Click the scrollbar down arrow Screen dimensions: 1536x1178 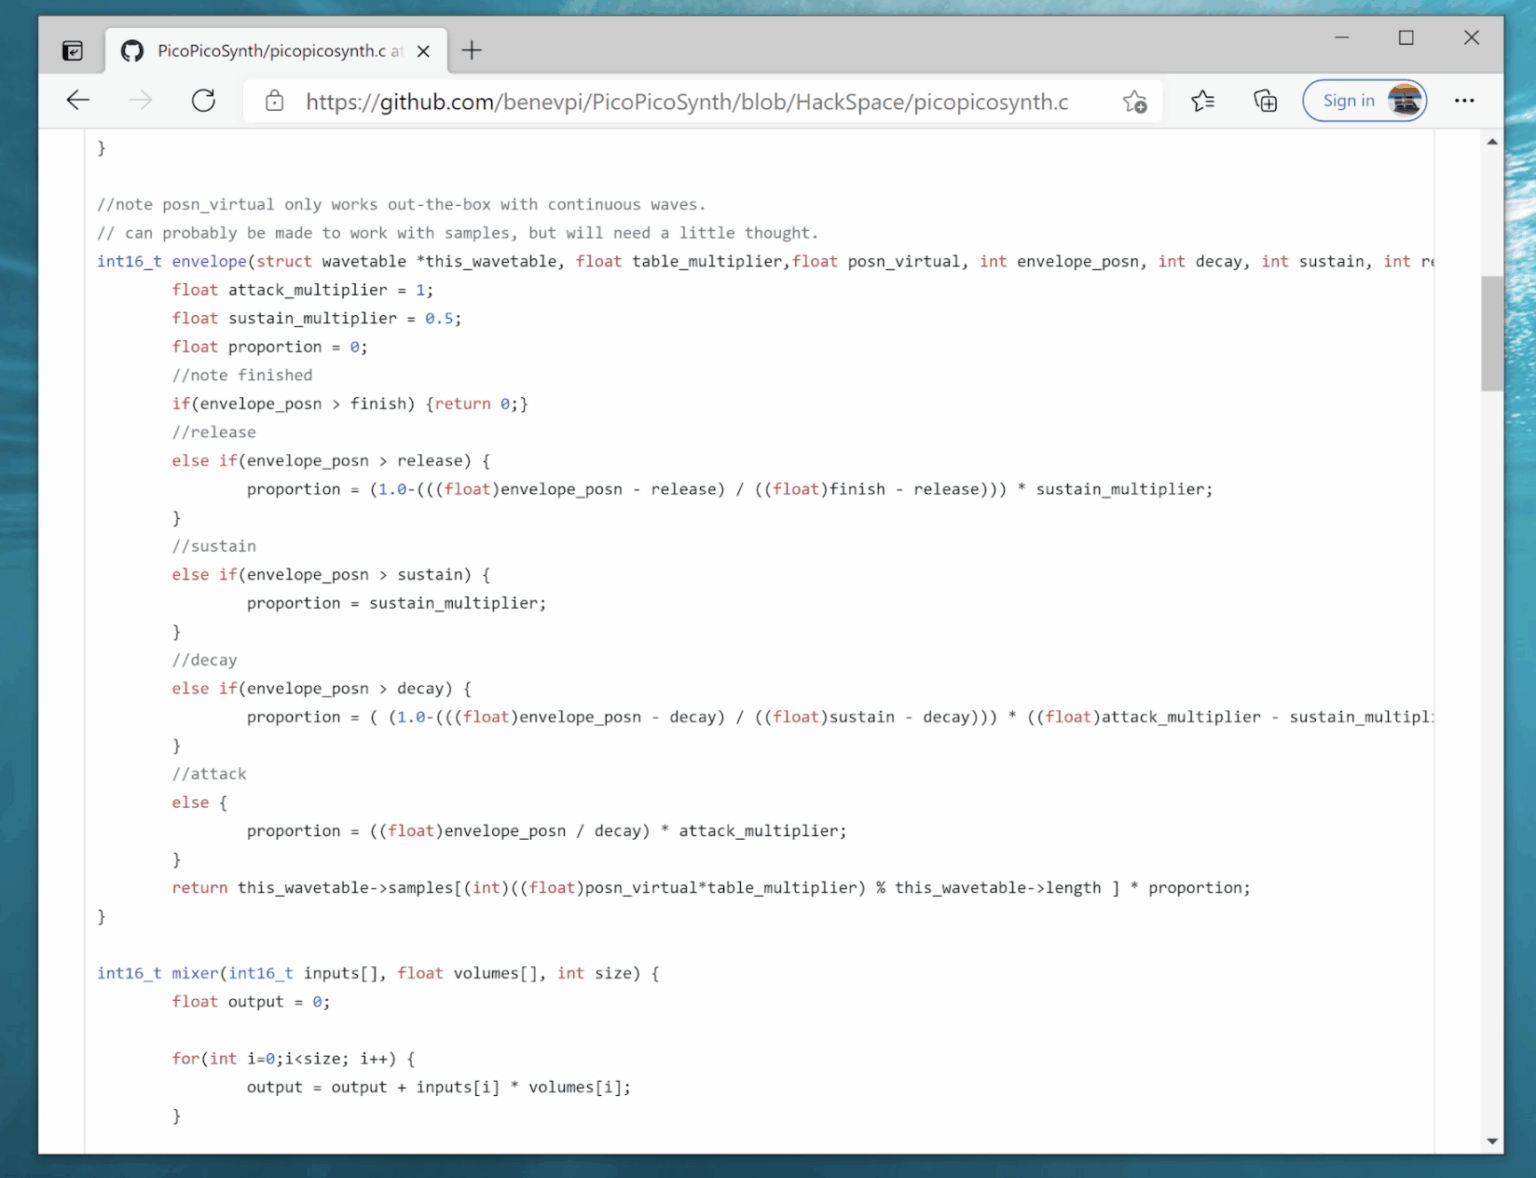1492,1141
